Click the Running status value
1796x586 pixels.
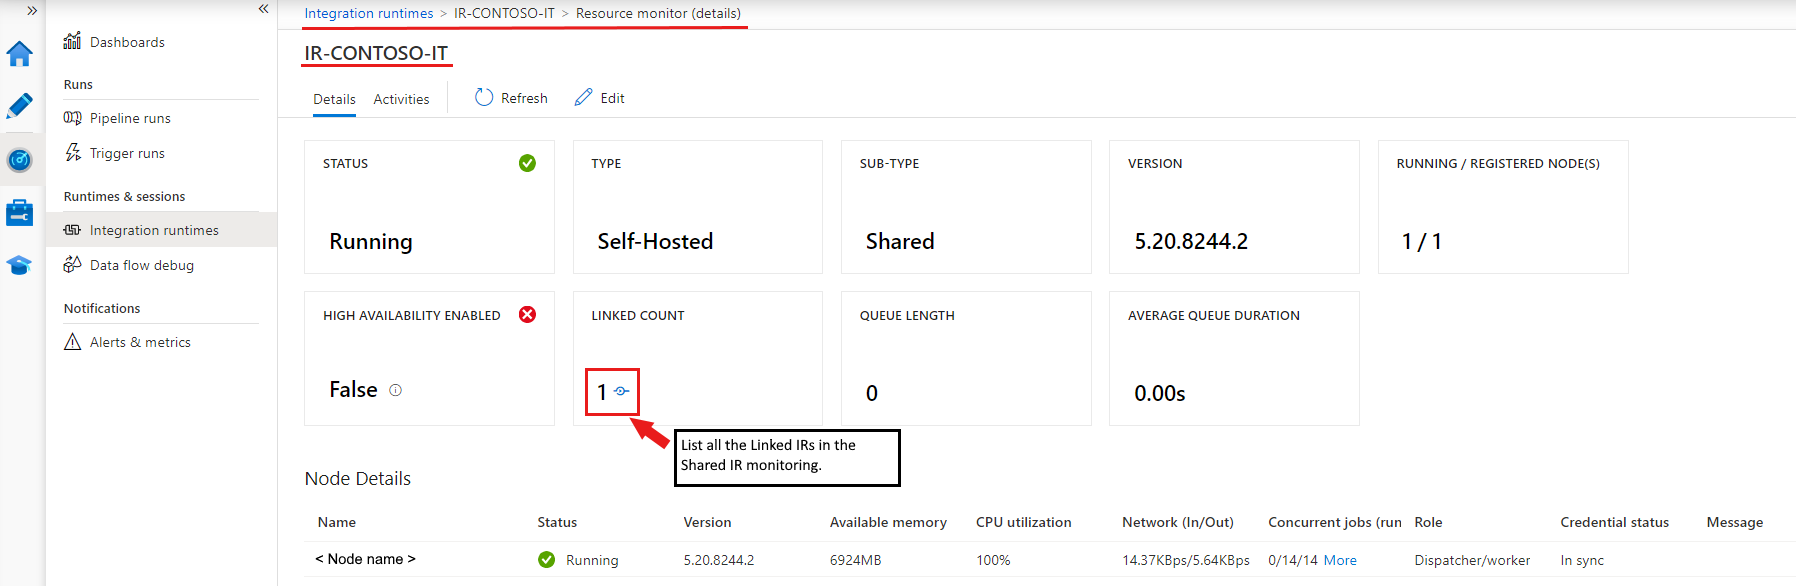click(370, 241)
